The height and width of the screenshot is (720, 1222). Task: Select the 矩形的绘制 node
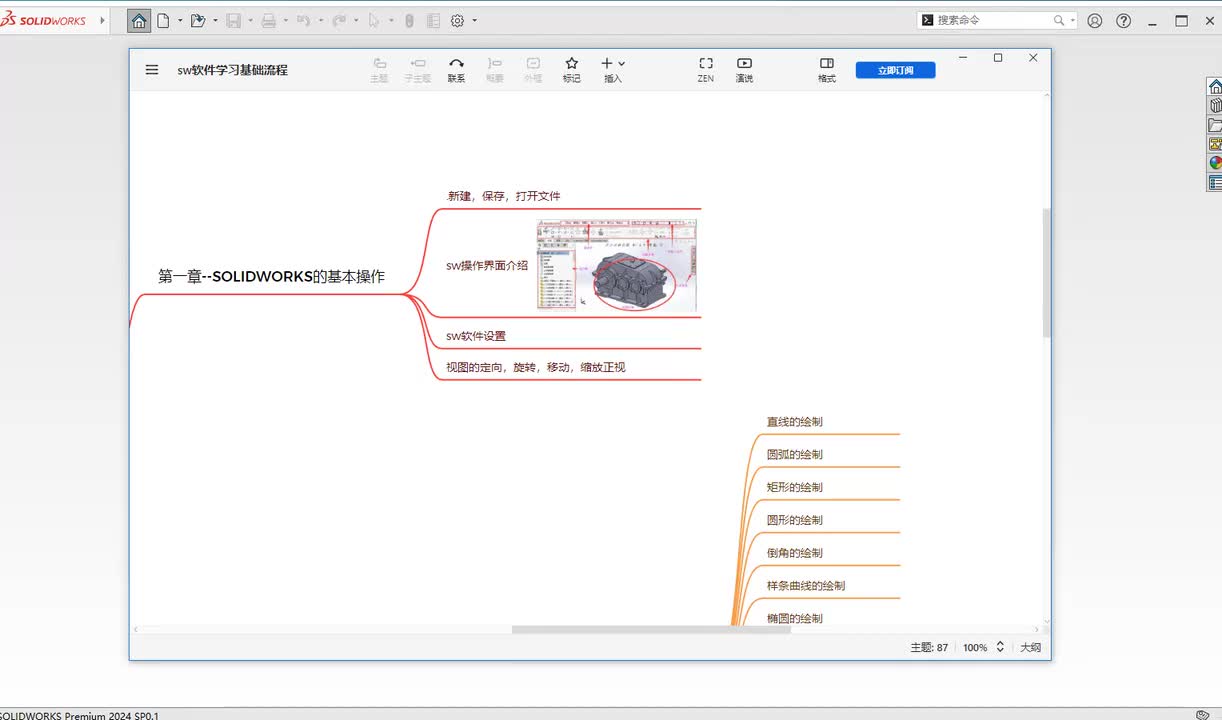(795, 487)
